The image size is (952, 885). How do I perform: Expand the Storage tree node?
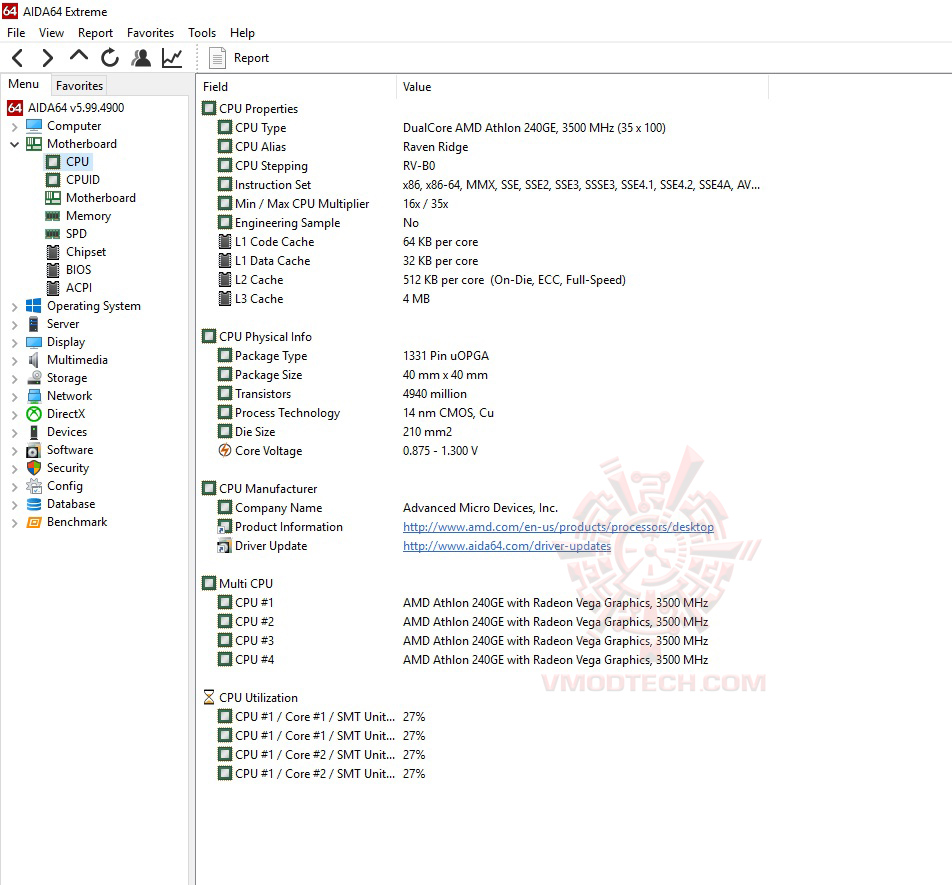point(15,378)
